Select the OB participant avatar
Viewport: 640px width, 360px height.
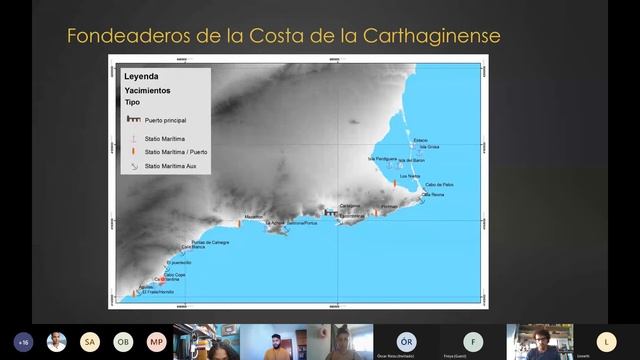tap(123, 342)
